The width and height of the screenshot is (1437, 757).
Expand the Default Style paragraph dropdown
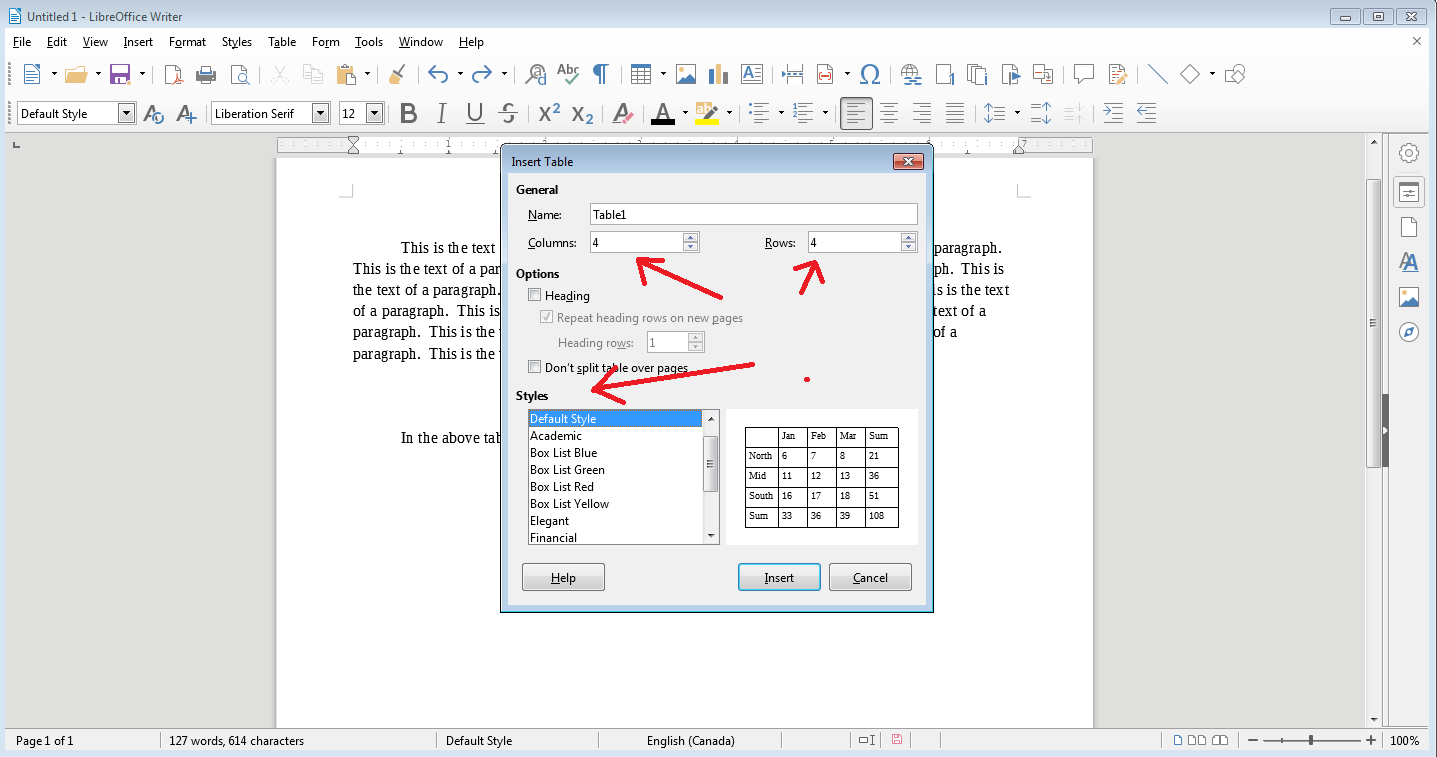coord(126,114)
